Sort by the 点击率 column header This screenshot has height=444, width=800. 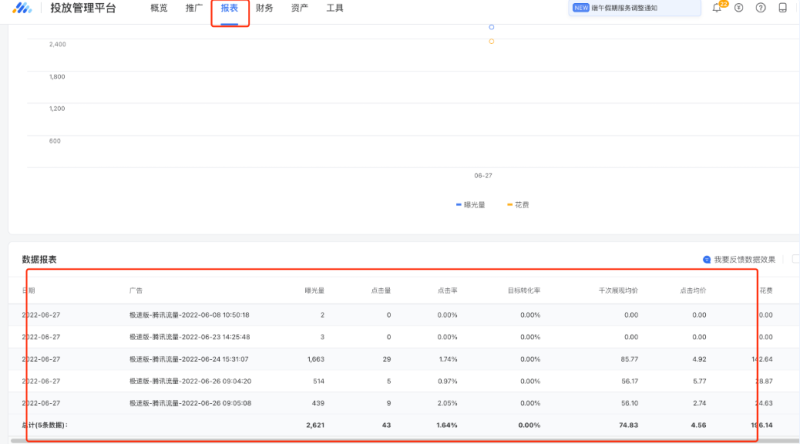(447, 290)
